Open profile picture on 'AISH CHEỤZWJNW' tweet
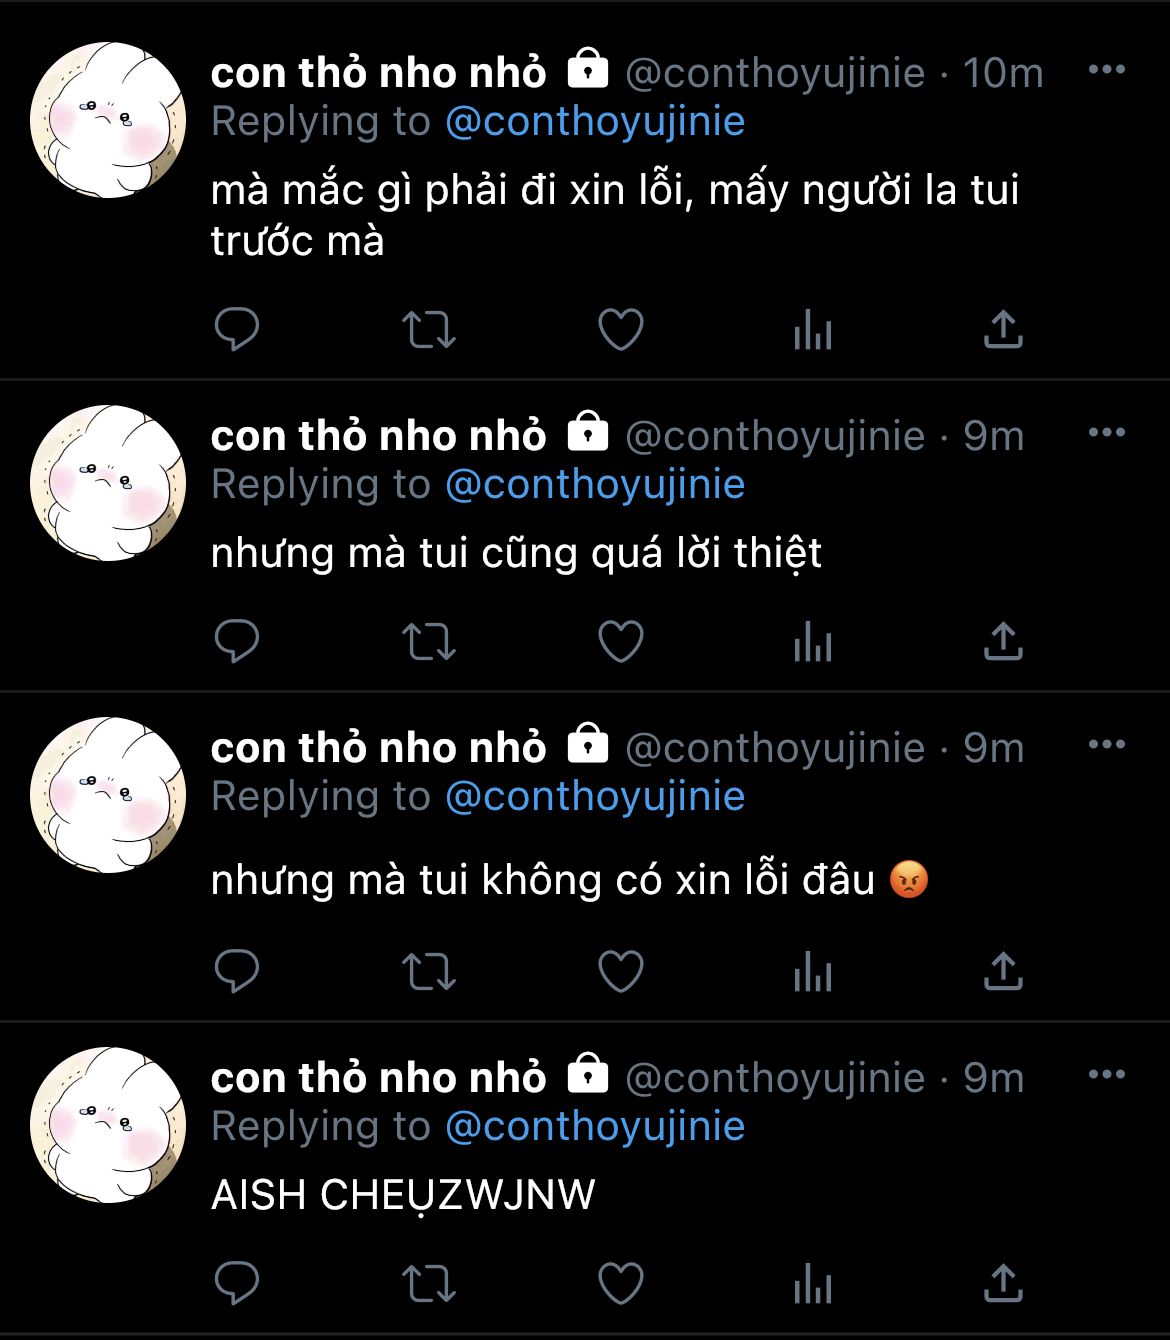This screenshot has height=1340, width=1170. click(108, 1125)
